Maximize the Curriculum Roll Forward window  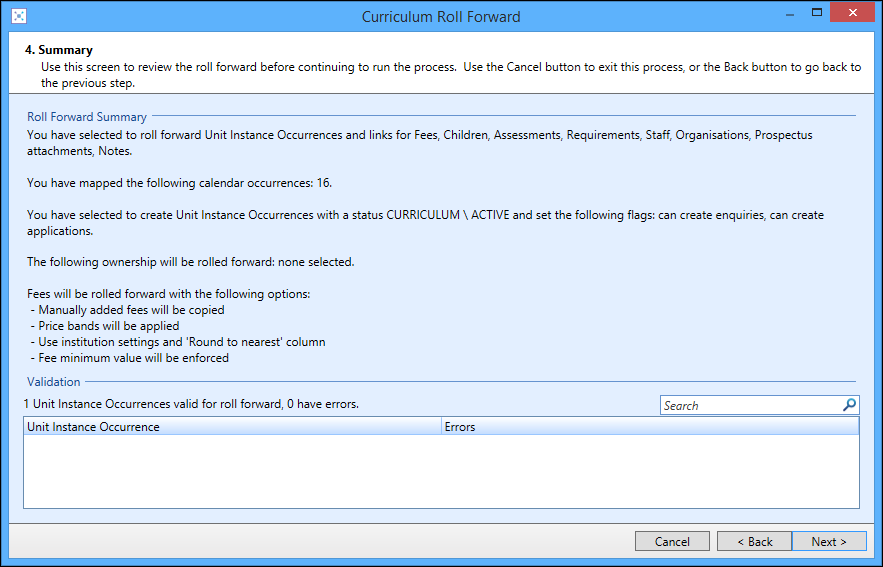pos(817,13)
